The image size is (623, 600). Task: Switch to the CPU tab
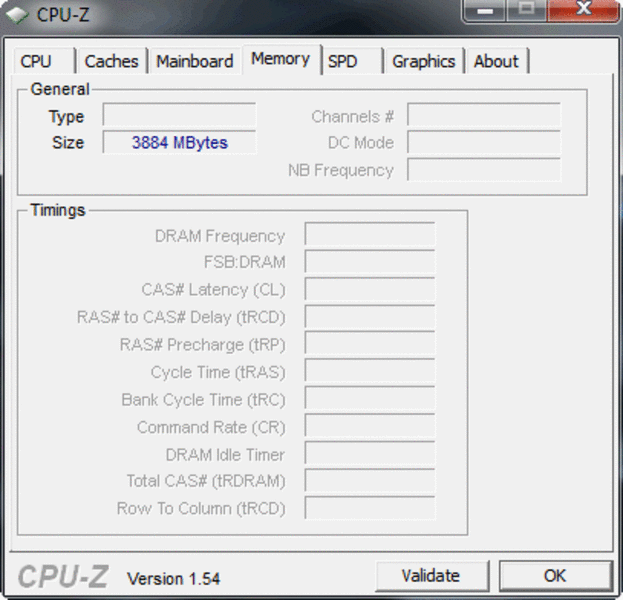[44, 61]
